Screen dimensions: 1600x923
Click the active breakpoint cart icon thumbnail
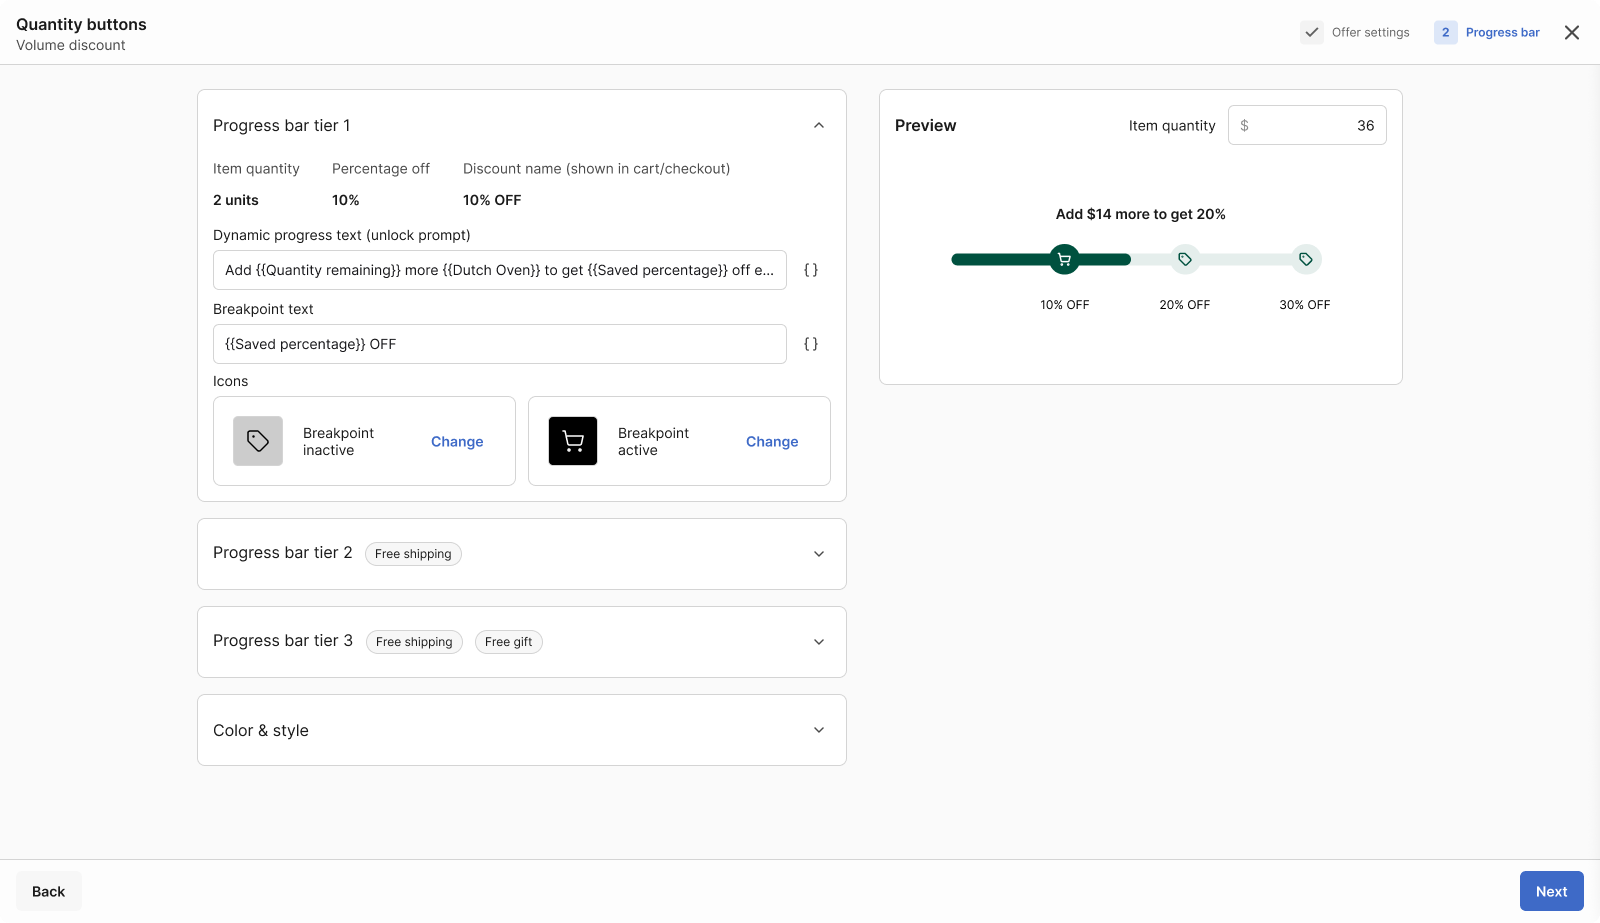point(573,441)
